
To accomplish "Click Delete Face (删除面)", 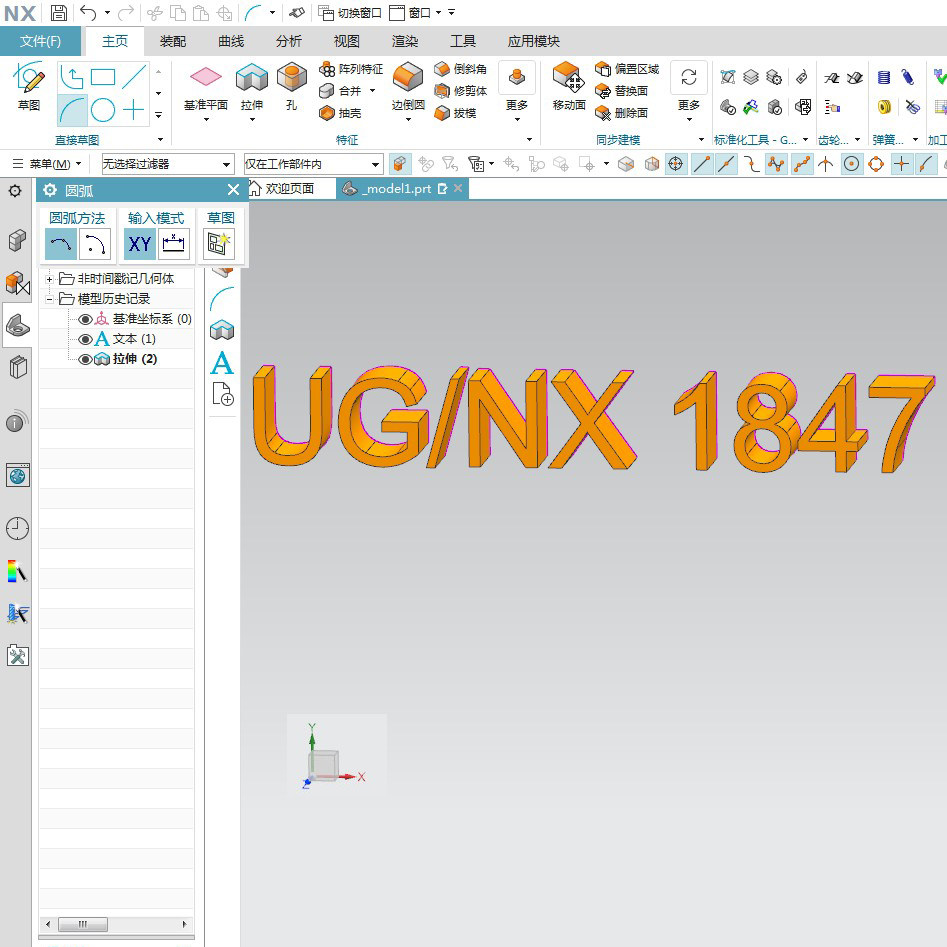I will coord(621,113).
